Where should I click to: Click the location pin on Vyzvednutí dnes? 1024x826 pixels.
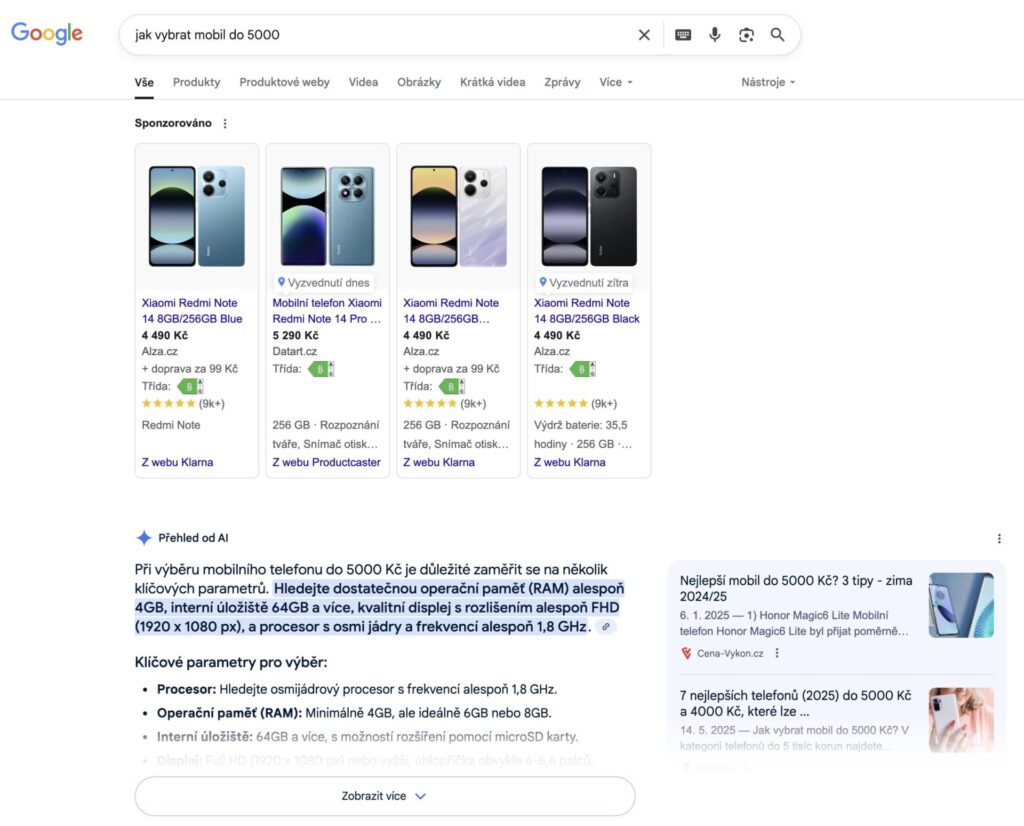[x=281, y=282]
